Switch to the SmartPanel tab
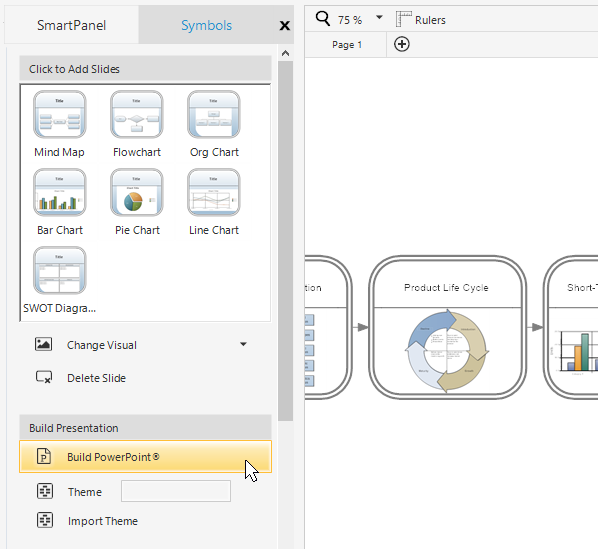This screenshot has height=549, width=598. tap(71, 25)
